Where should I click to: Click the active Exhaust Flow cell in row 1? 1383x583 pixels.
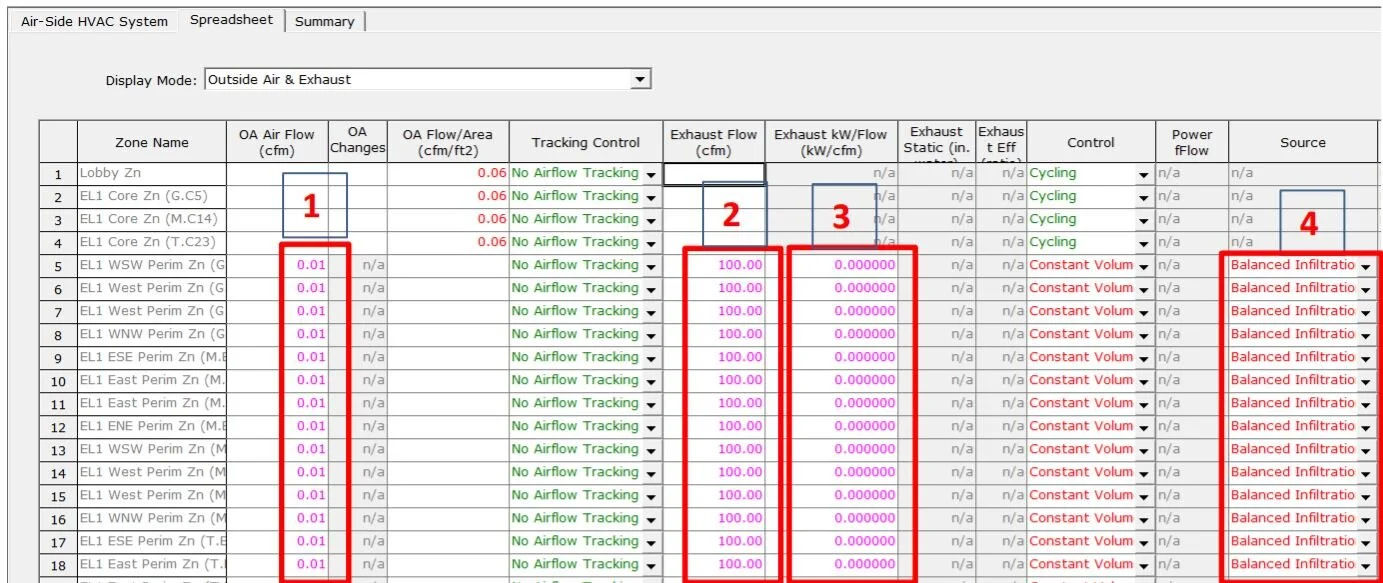coord(714,173)
